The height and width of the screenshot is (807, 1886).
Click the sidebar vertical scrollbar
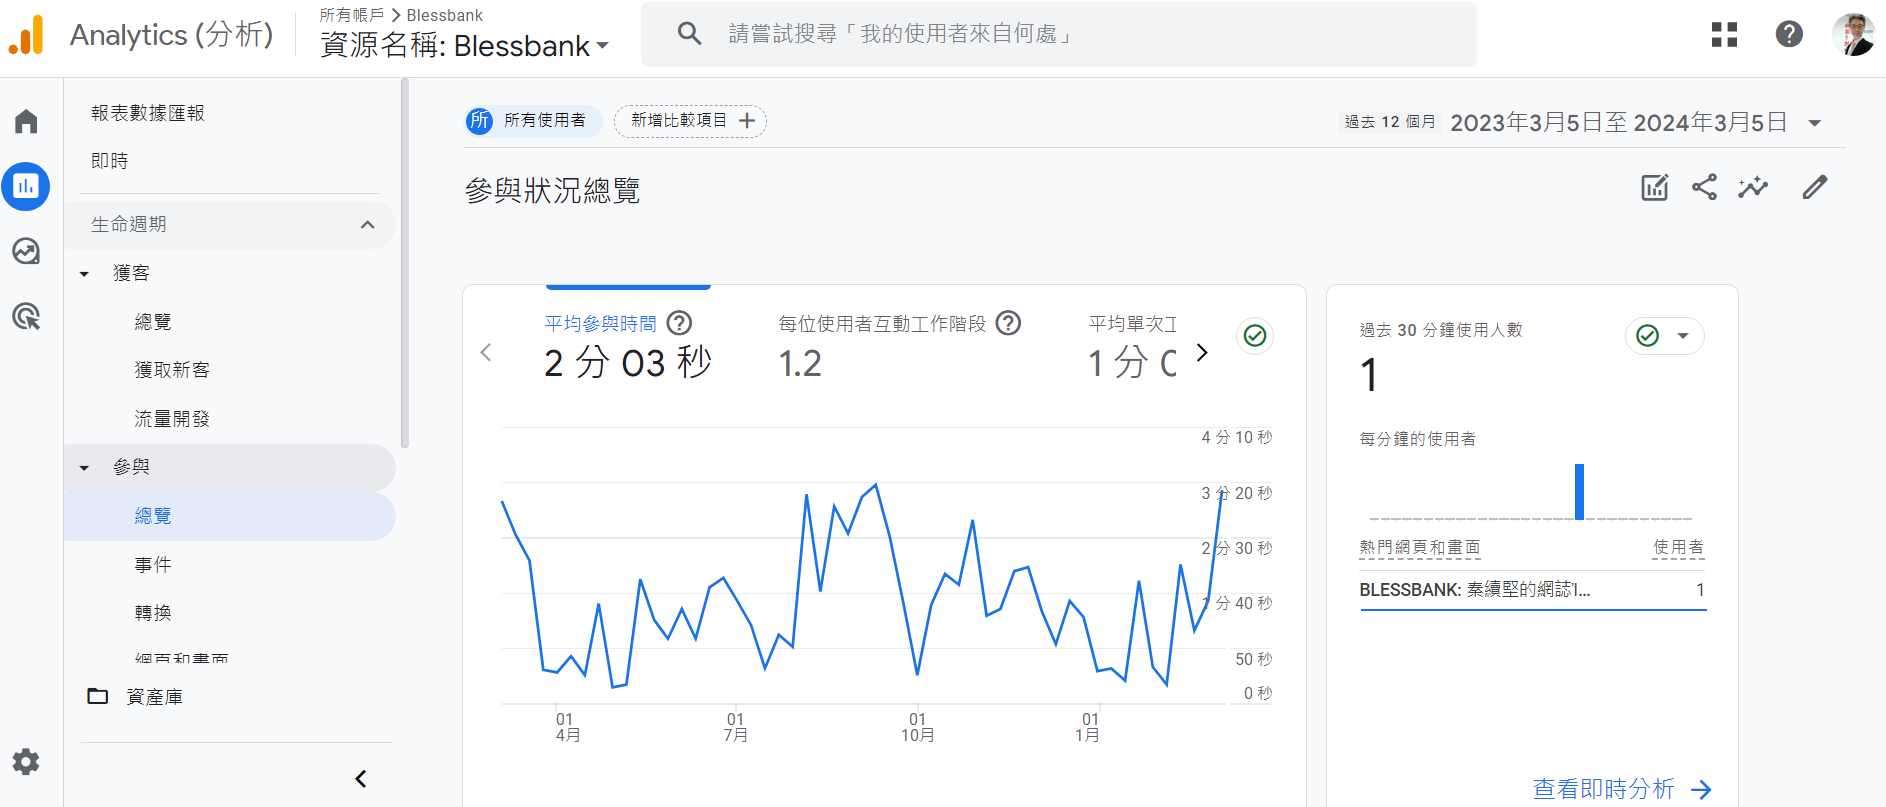click(x=404, y=263)
